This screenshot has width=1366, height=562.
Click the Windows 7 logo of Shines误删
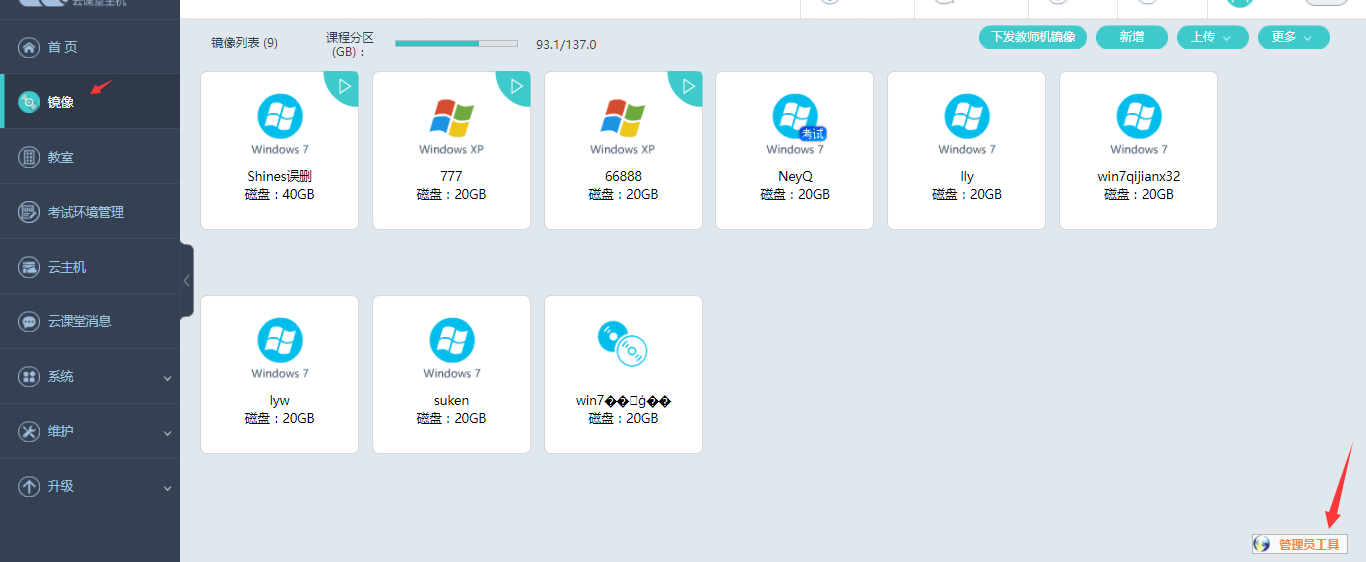coord(280,117)
